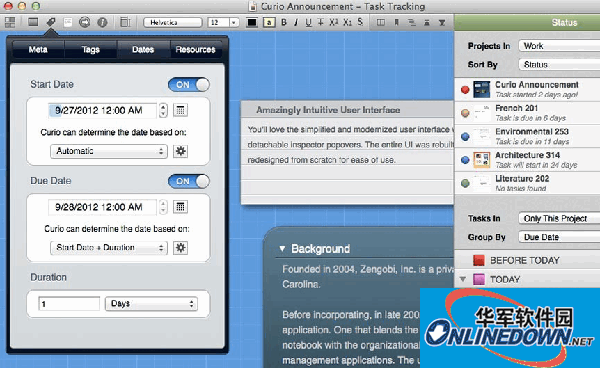The width and height of the screenshot is (600, 368).
Task: Click the screen/shape inspector toolbar icon
Action: click(33, 22)
